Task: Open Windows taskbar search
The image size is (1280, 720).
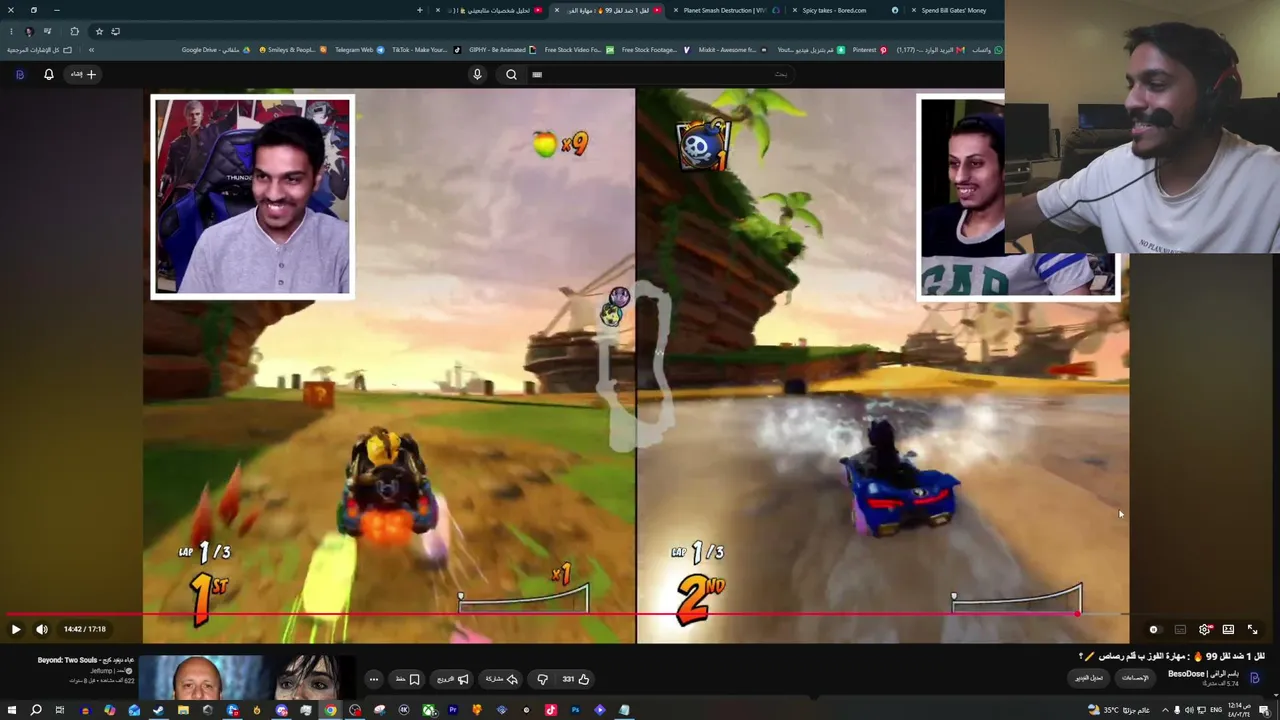Action: point(36,710)
